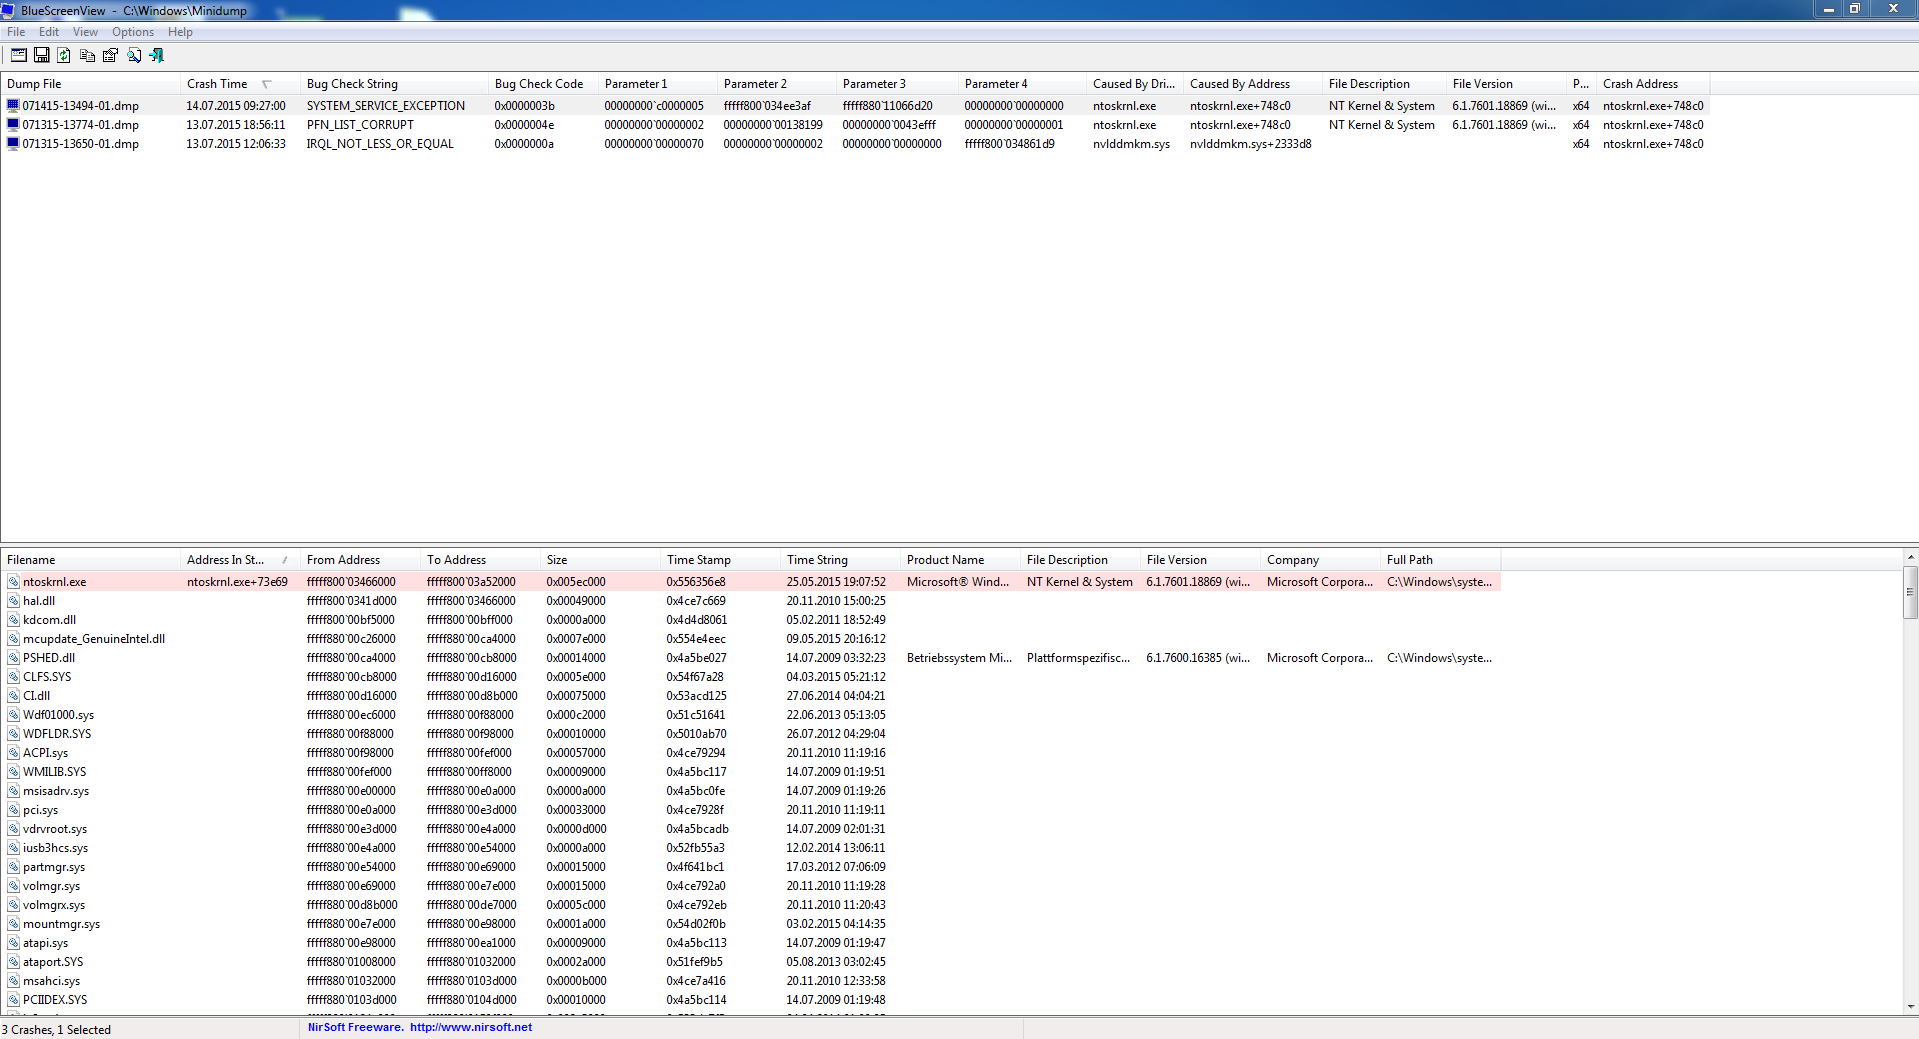Select the ataport.SYS driver row
This screenshot has width=1919, height=1039.
tap(750, 961)
